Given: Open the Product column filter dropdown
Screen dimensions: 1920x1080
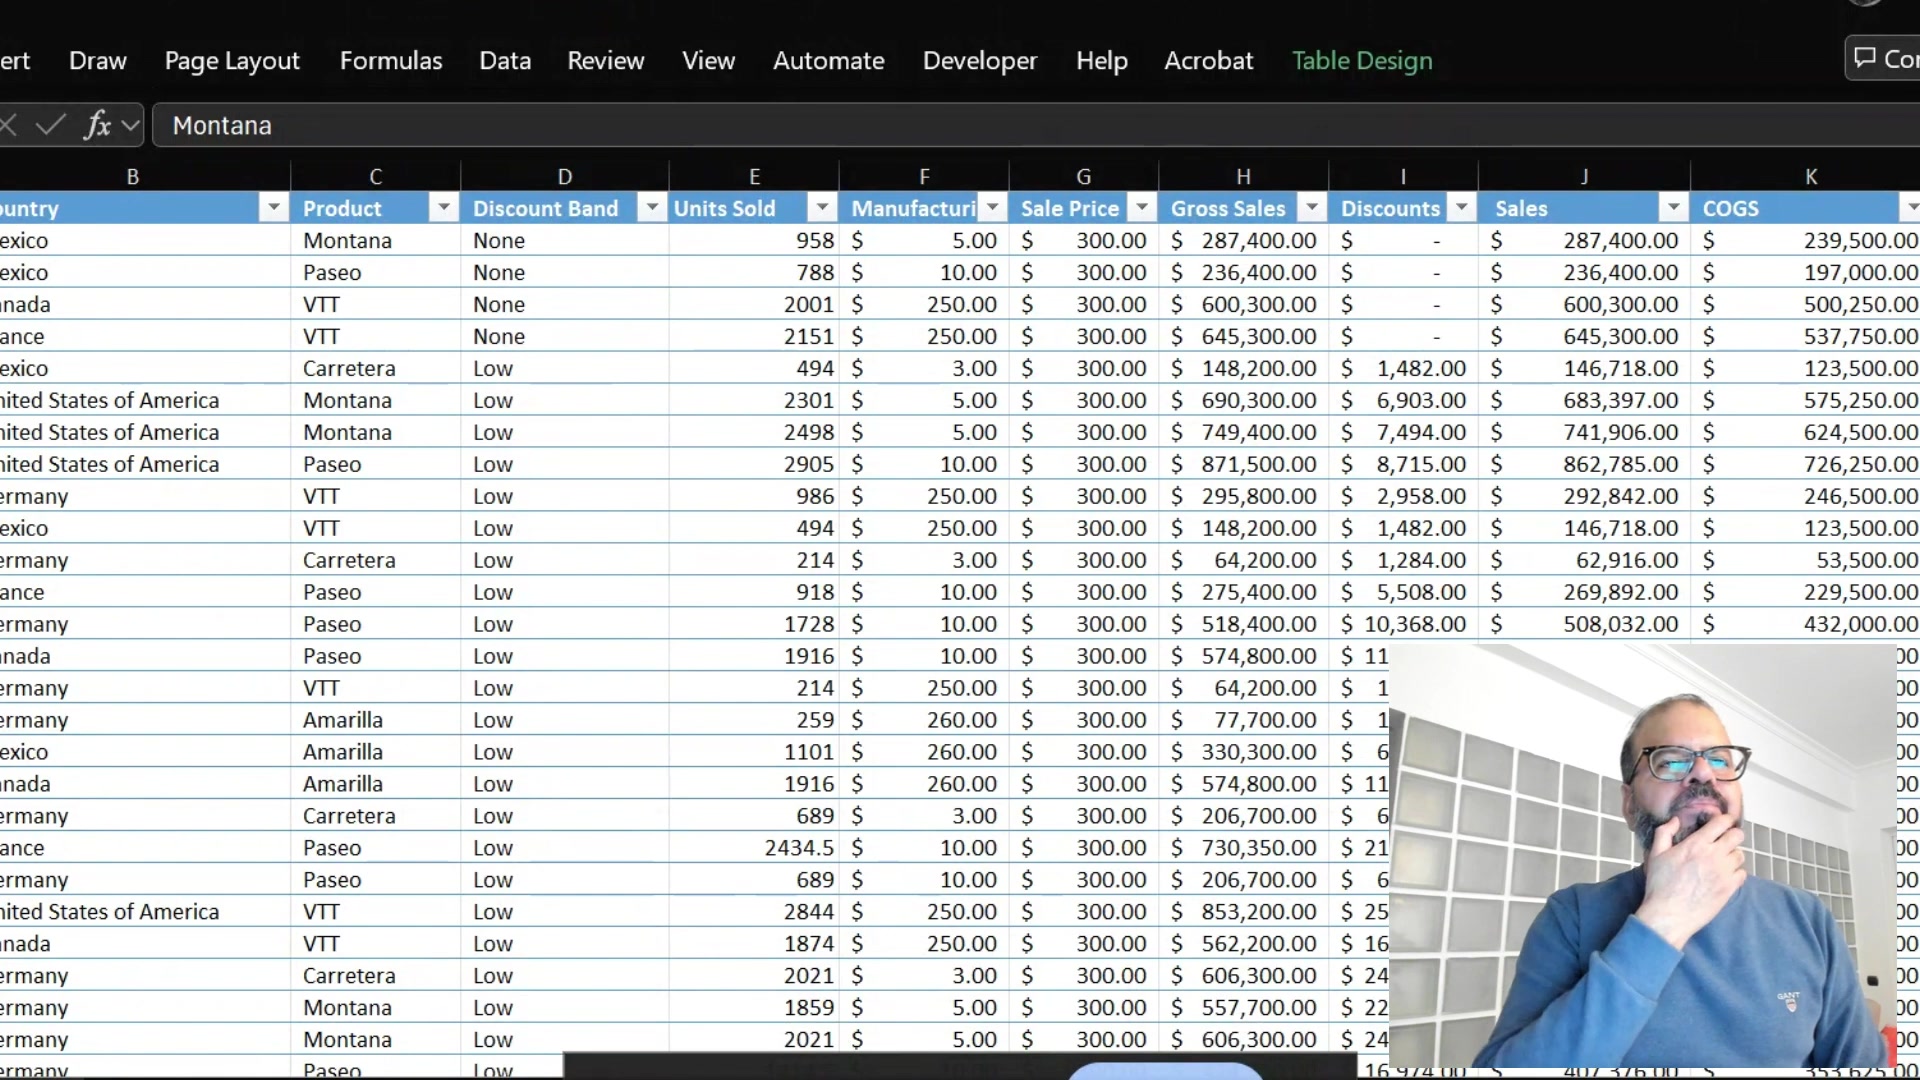Looking at the screenshot, I should tap(443, 208).
